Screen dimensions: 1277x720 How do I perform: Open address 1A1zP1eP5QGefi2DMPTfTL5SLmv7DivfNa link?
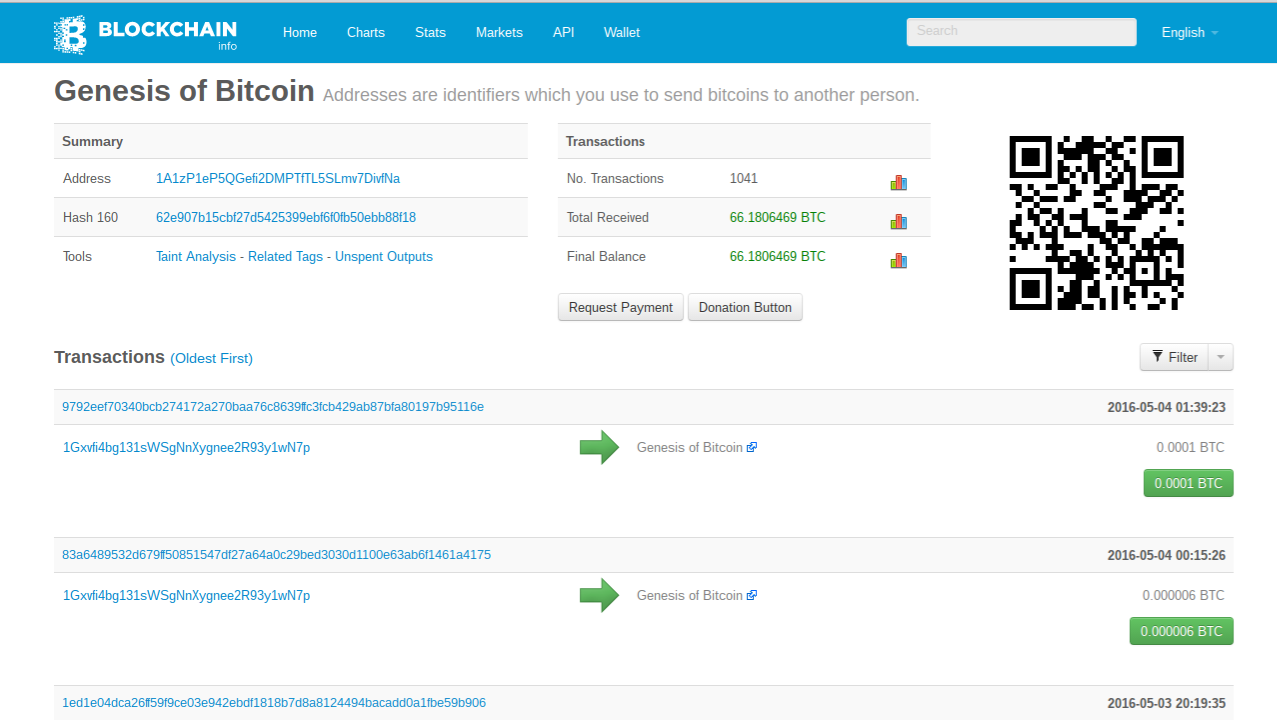[278, 178]
